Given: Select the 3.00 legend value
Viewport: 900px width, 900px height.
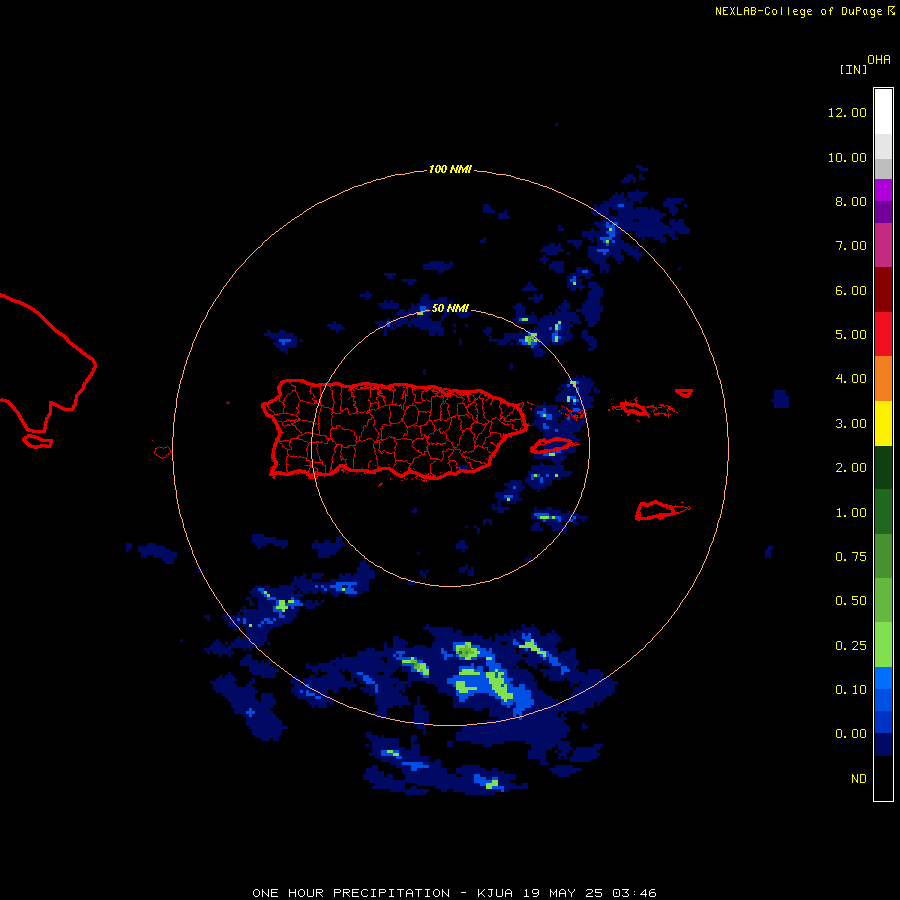Looking at the screenshot, I should [x=851, y=424].
